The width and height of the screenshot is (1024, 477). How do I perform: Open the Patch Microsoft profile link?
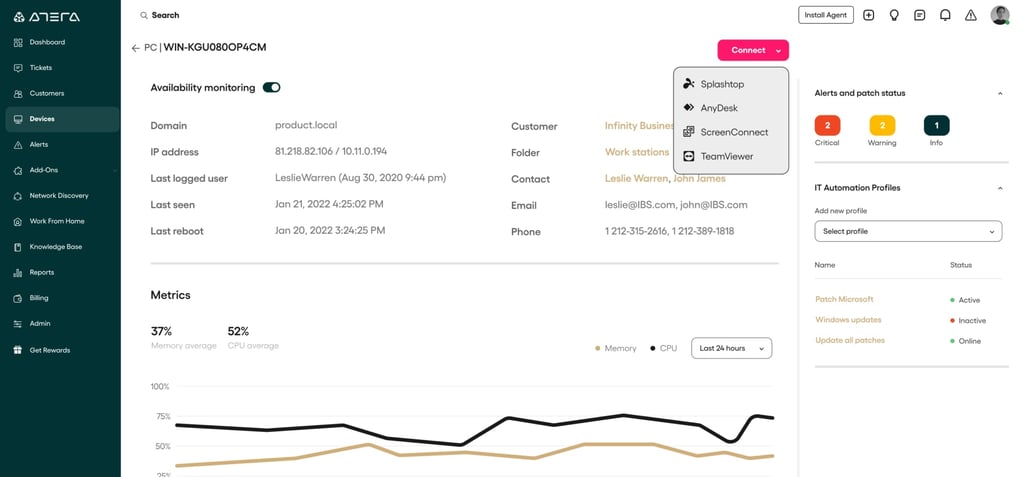(x=844, y=299)
